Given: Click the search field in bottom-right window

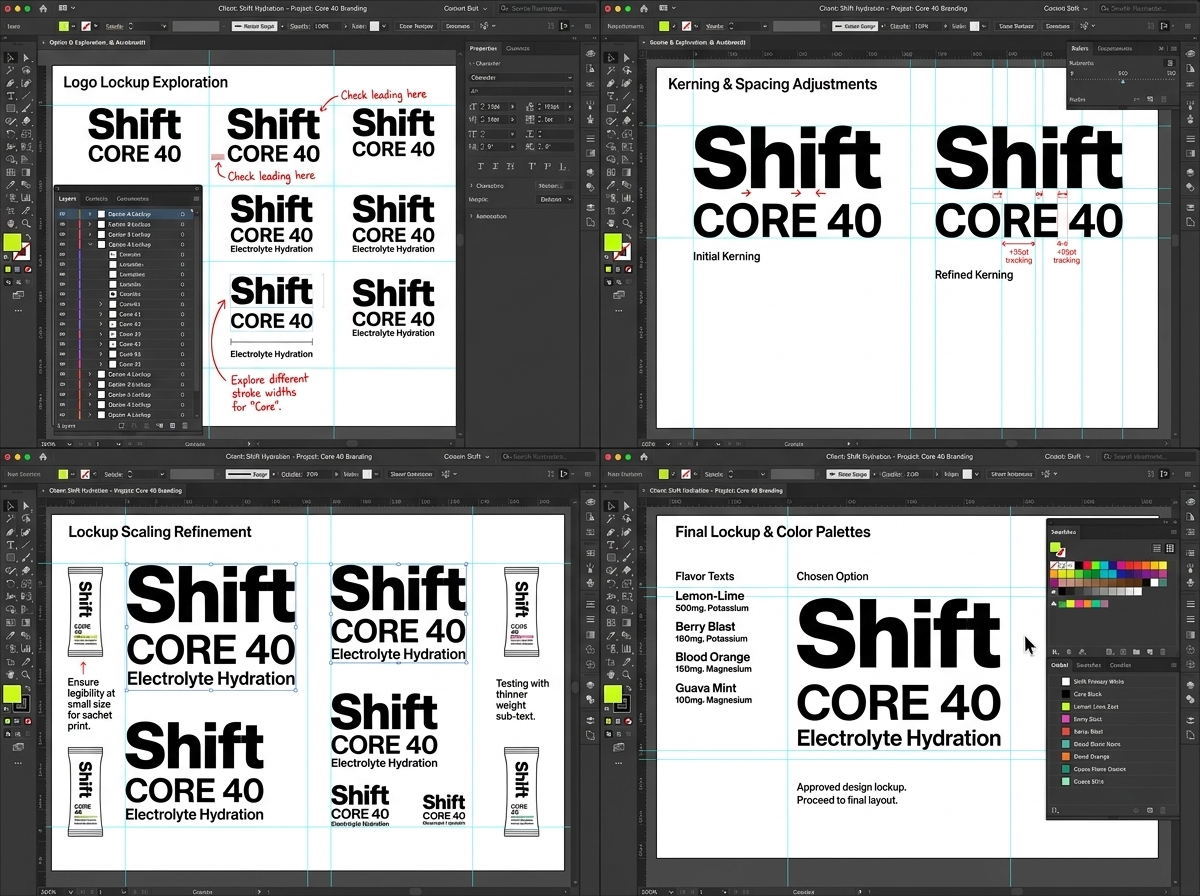Looking at the screenshot, I should click(x=1149, y=456).
